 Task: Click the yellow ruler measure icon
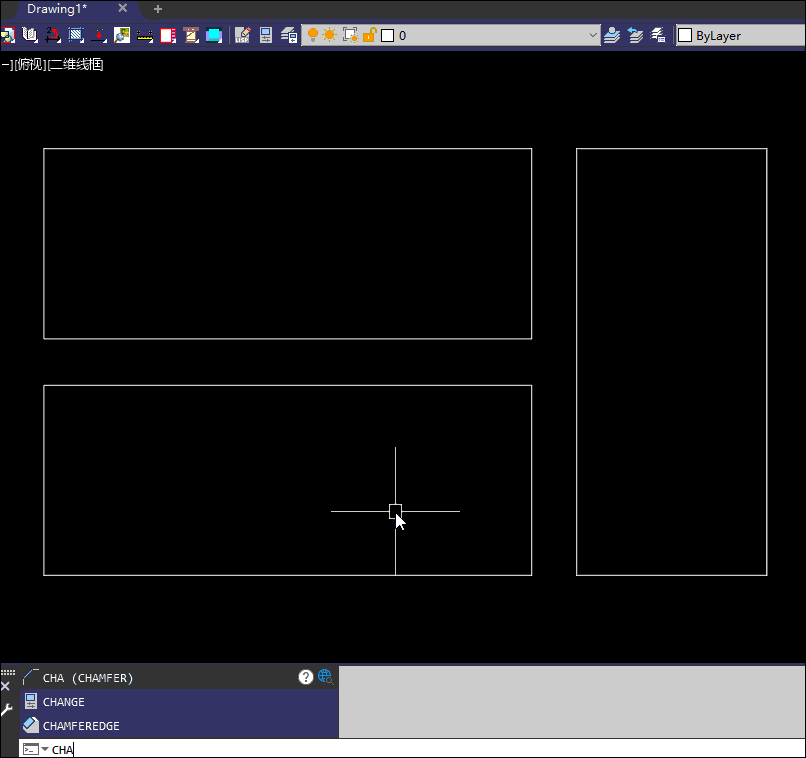click(x=145, y=35)
